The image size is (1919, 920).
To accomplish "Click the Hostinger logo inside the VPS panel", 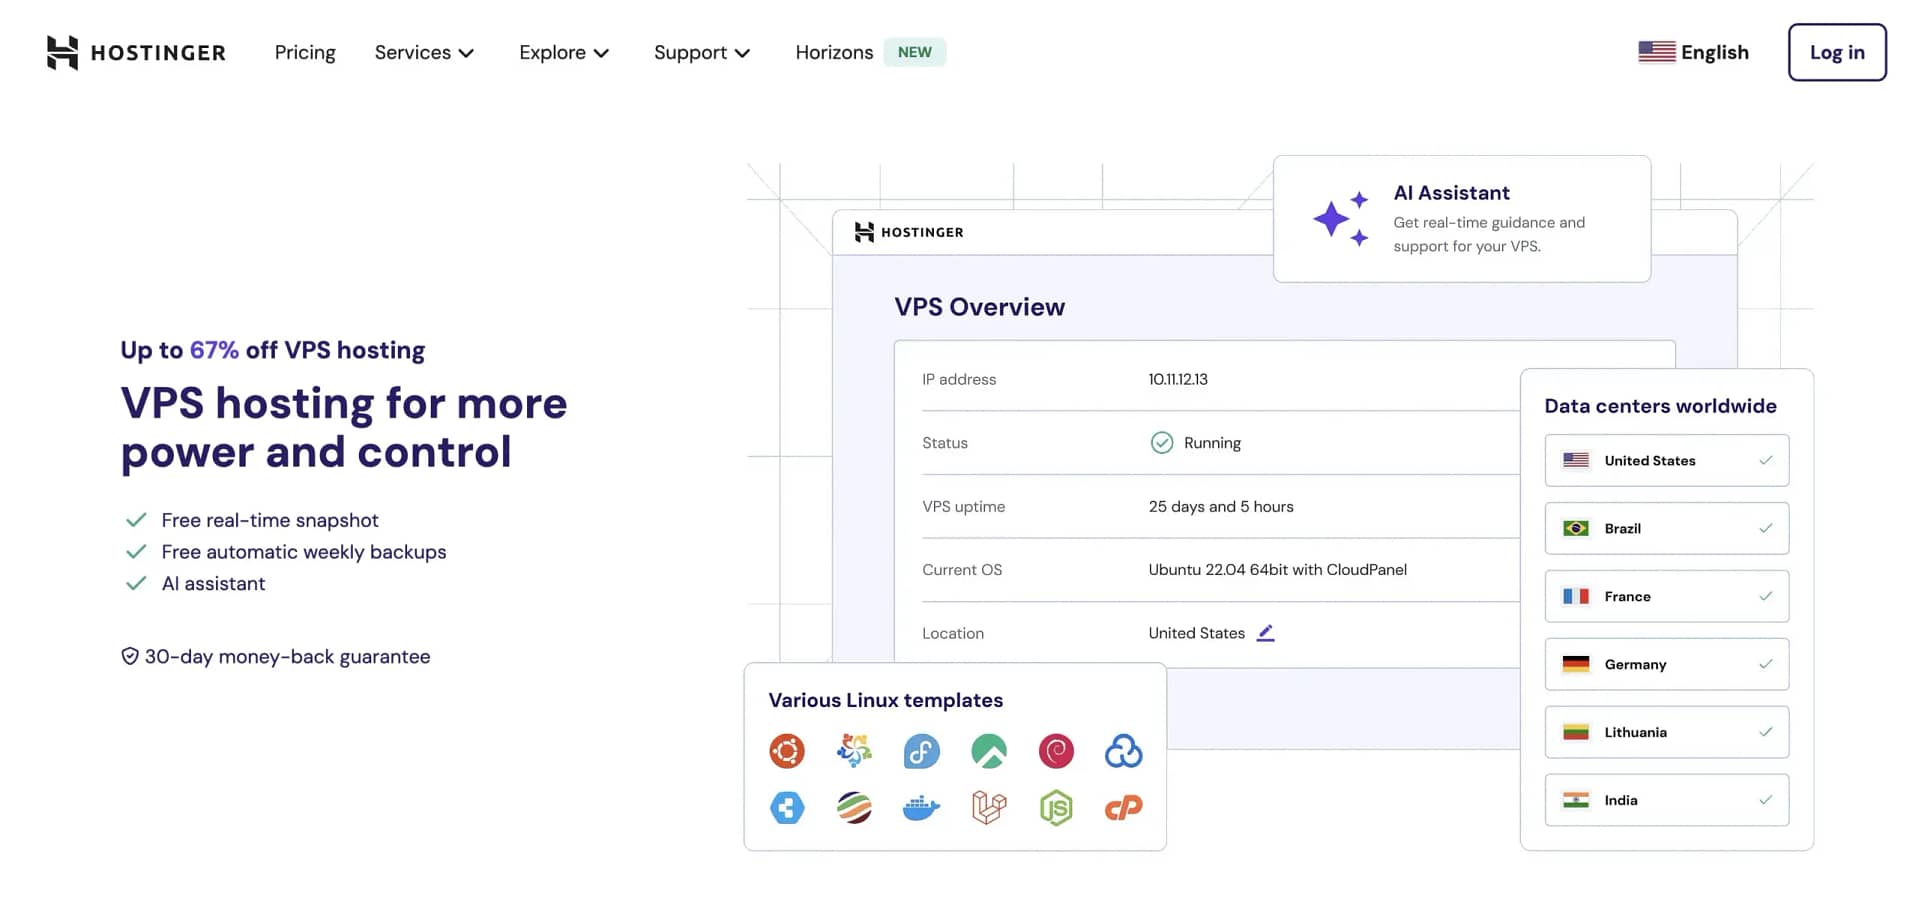I will [x=908, y=232].
